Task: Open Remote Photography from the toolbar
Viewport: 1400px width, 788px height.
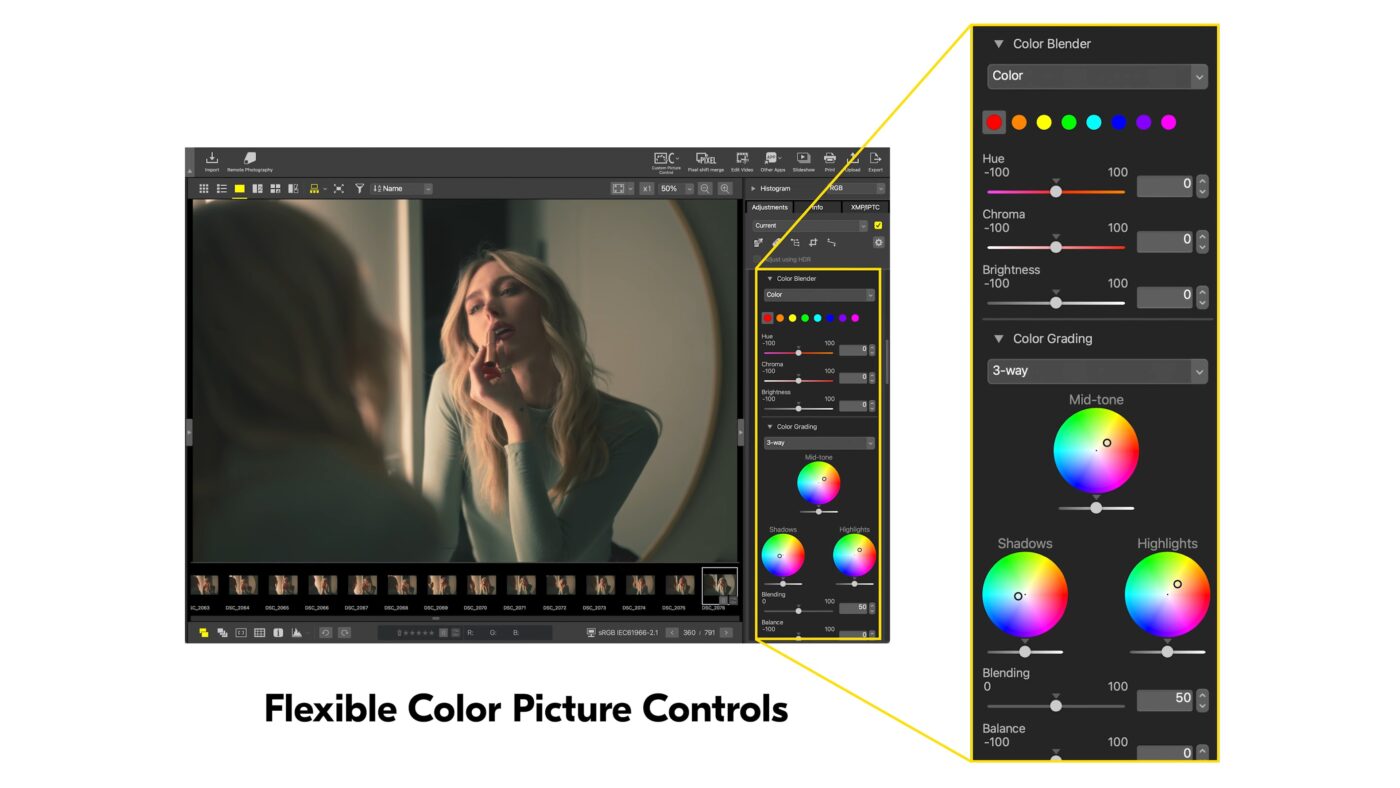Action: coord(250,161)
